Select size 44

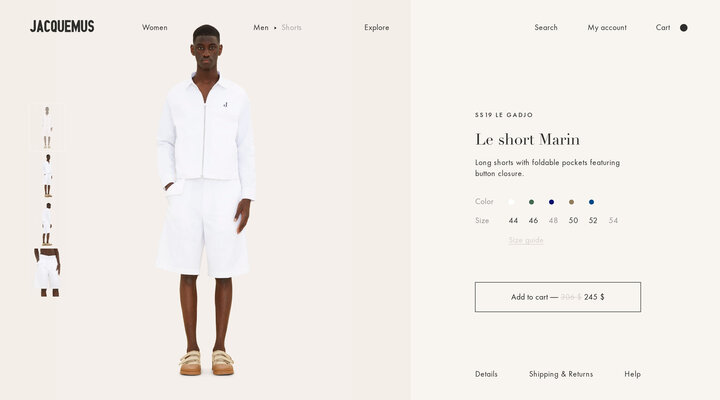[x=513, y=220]
